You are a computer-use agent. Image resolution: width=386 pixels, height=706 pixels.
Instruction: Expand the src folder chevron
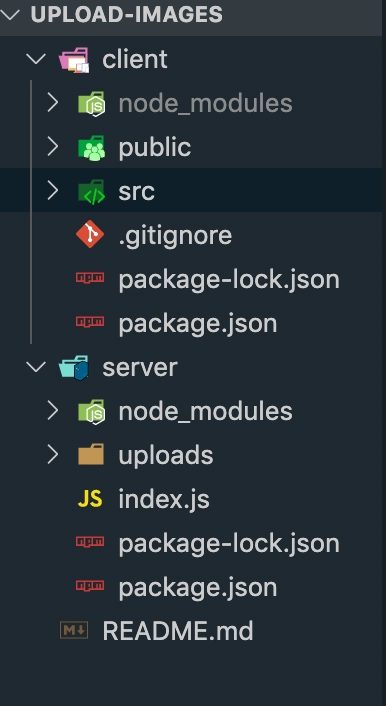pyautogui.click(x=53, y=191)
